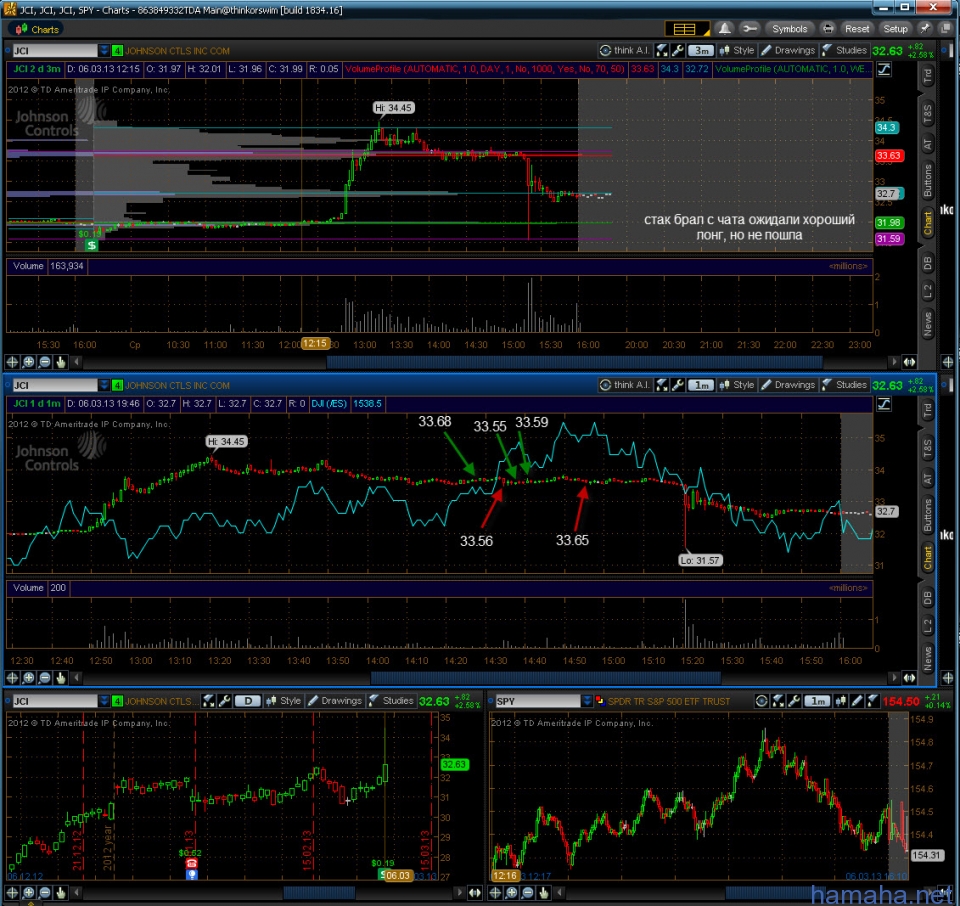The image size is (960, 906).
Task: Switch to the Charts tab
Action: (38, 29)
